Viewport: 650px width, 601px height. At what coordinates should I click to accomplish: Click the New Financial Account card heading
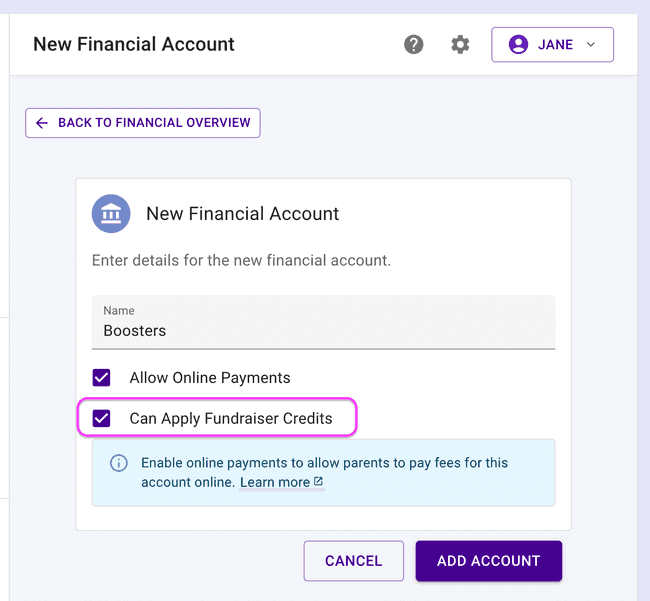[x=243, y=214]
